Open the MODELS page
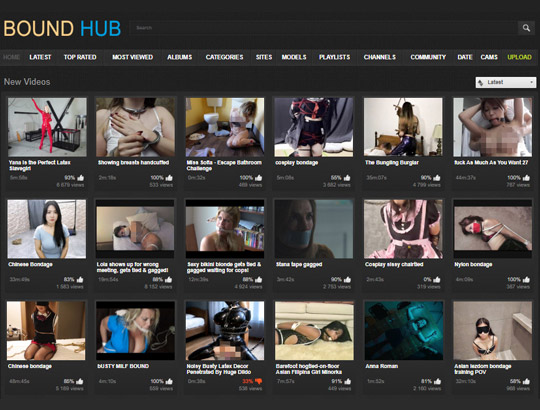This screenshot has width=540, height=410. click(x=294, y=57)
